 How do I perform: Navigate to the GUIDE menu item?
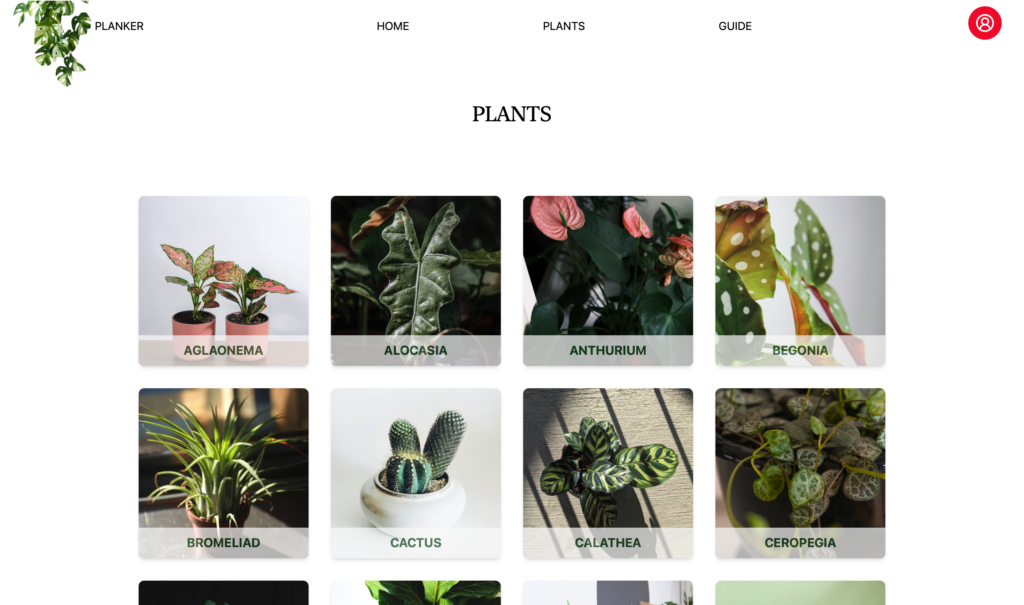(x=735, y=26)
